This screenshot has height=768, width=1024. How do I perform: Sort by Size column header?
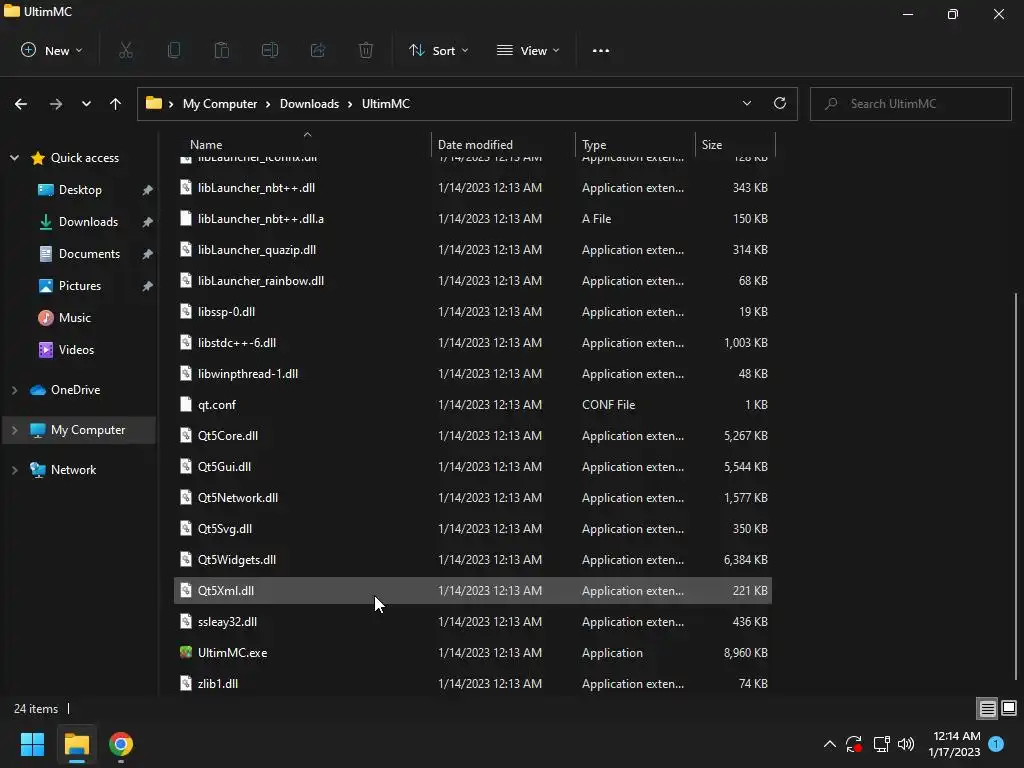pos(735,145)
